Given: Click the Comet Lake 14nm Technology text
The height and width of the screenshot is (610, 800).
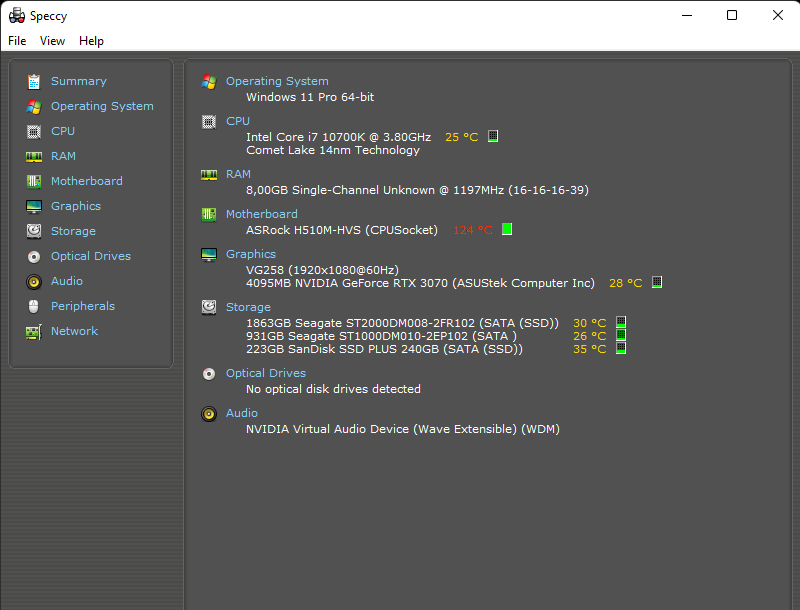Looking at the screenshot, I should [333, 150].
